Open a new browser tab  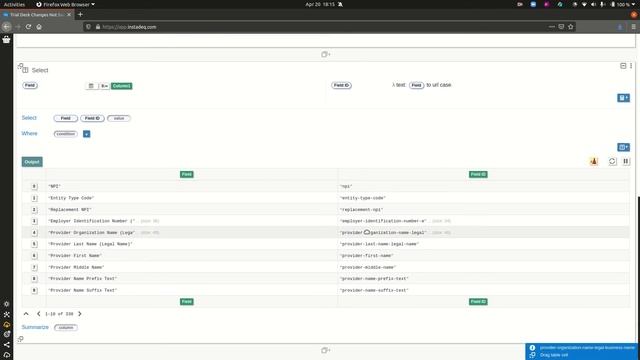point(80,15)
